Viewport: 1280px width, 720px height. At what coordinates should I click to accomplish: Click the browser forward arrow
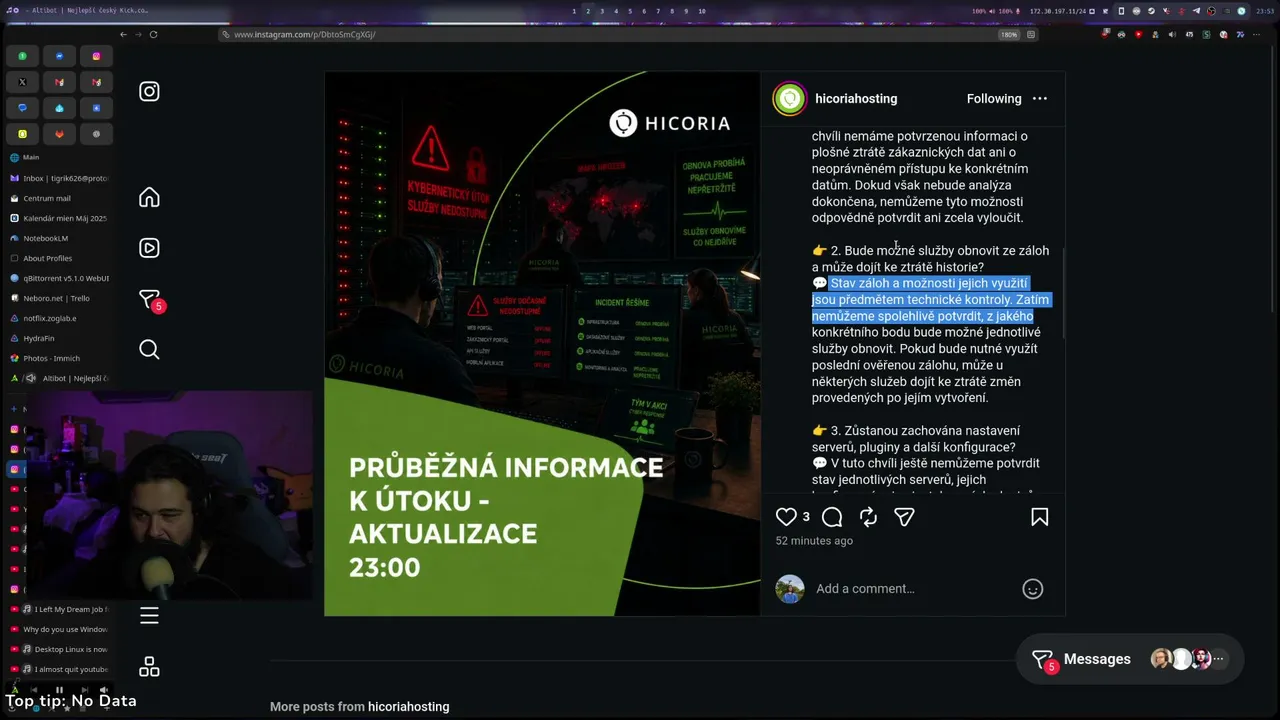139,34
